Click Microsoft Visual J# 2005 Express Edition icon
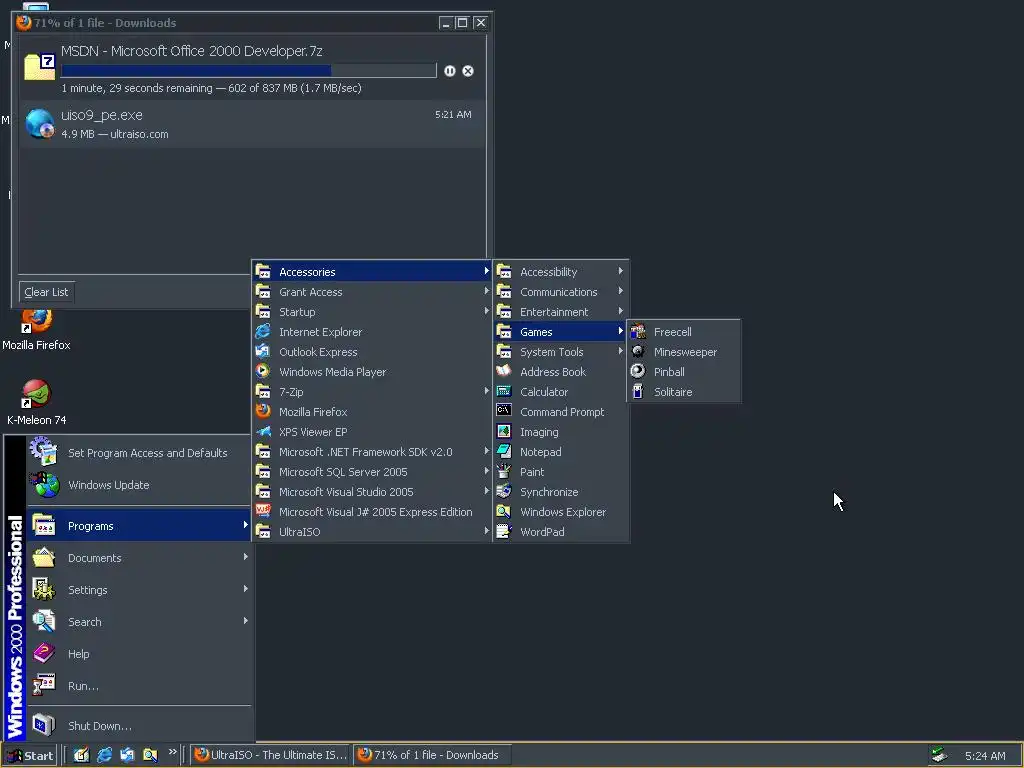 click(x=263, y=511)
